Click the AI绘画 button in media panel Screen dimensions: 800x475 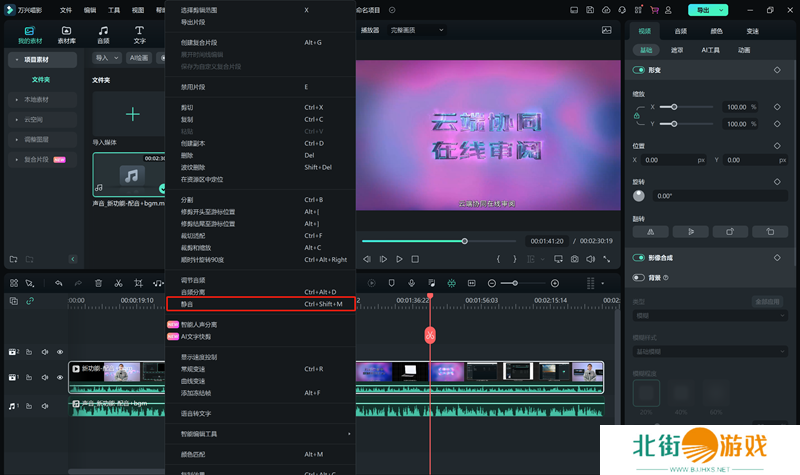[x=139, y=58]
